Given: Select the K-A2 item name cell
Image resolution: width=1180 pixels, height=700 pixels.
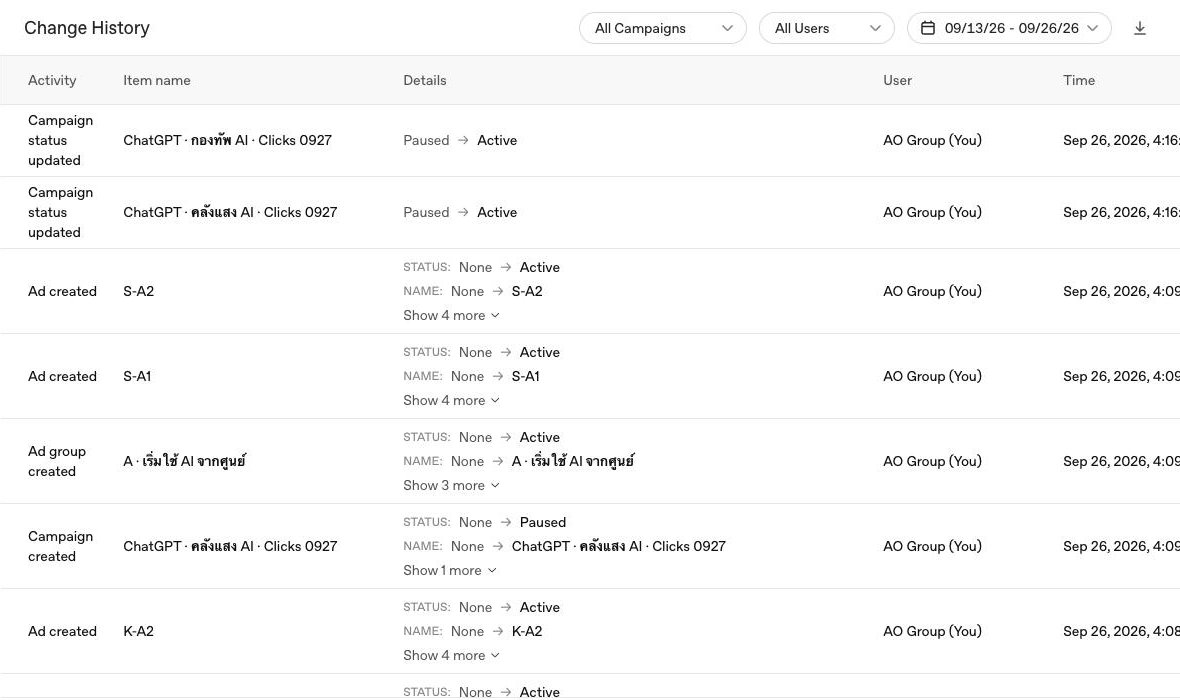Looking at the screenshot, I should pyautogui.click(x=138, y=632).
